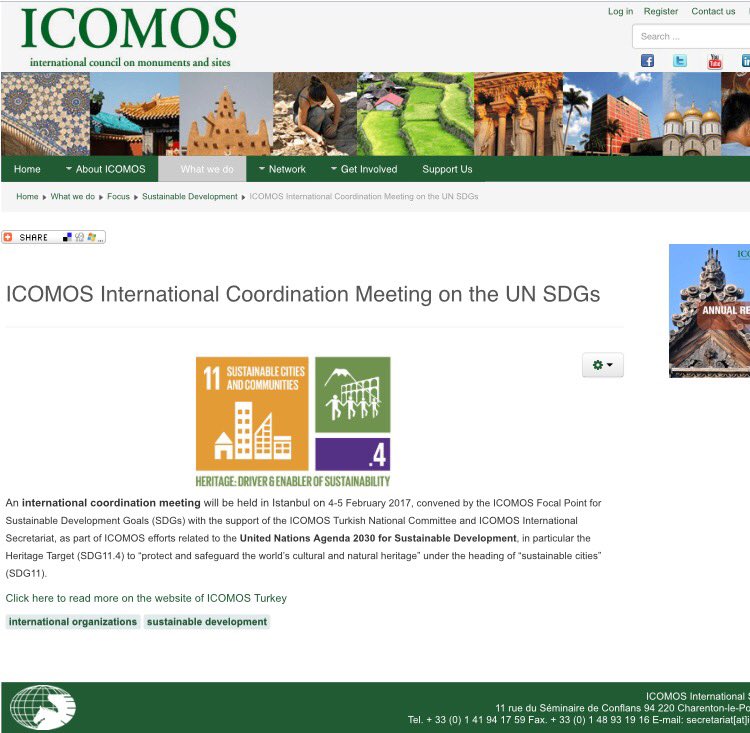Click the Register link
The height and width of the screenshot is (733, 750).
[x=661, y=11]
